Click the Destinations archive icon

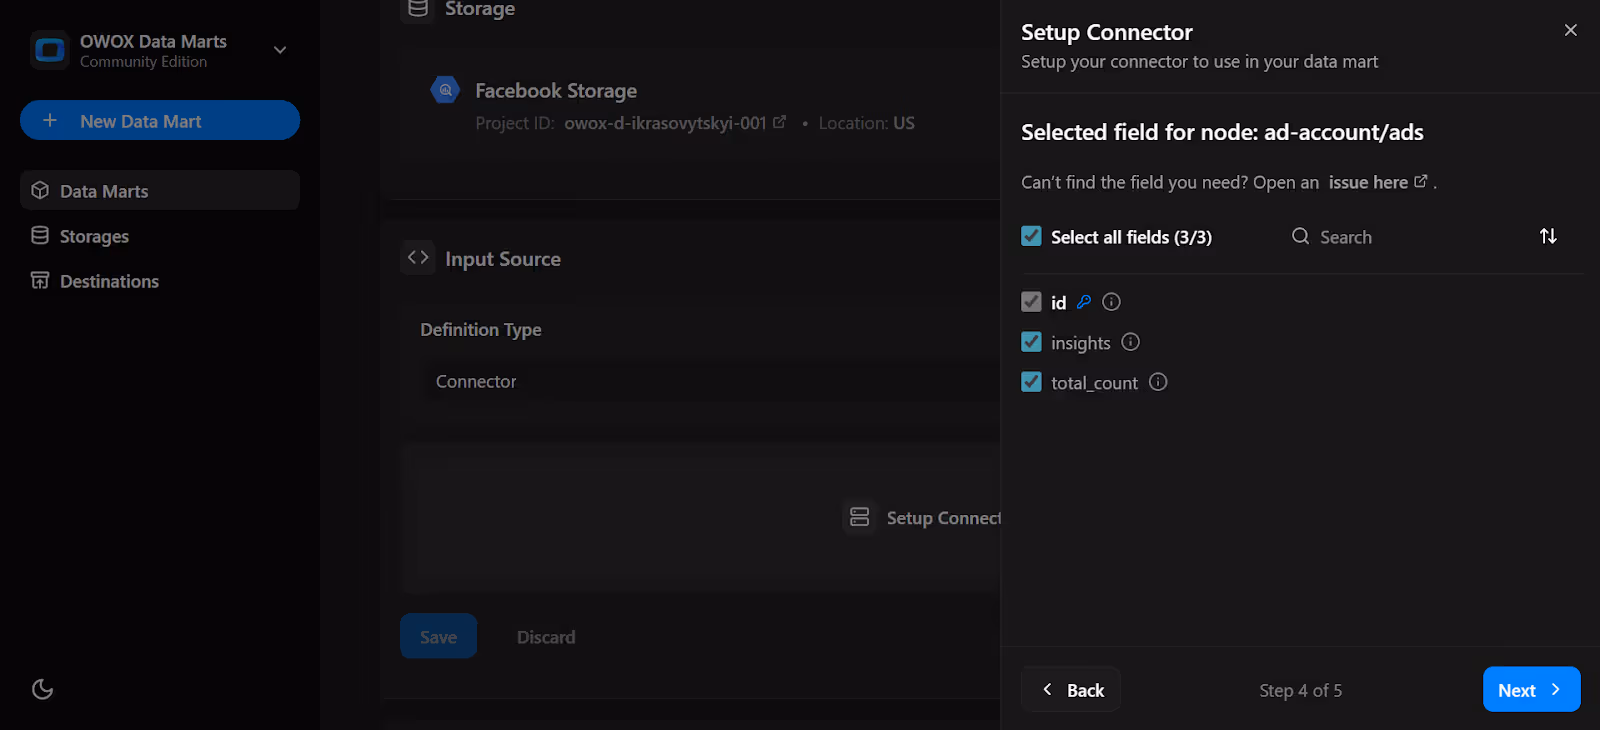tap(40, 280)
